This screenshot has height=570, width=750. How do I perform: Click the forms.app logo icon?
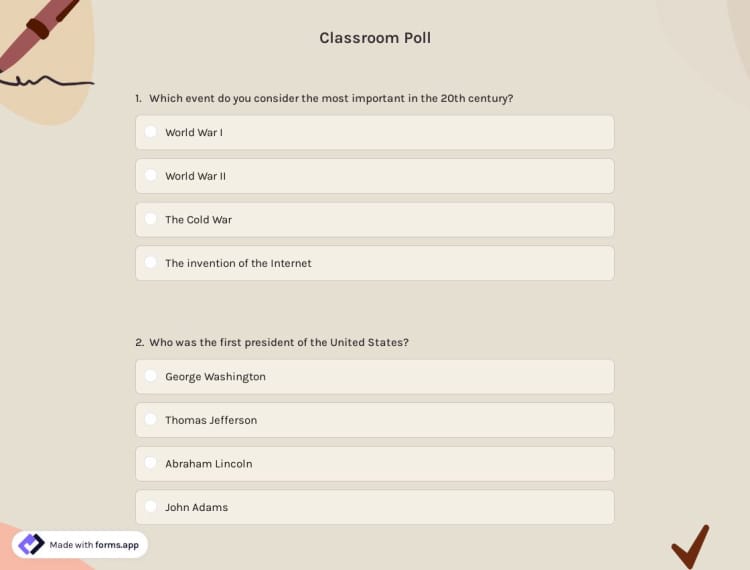[32, 544]
